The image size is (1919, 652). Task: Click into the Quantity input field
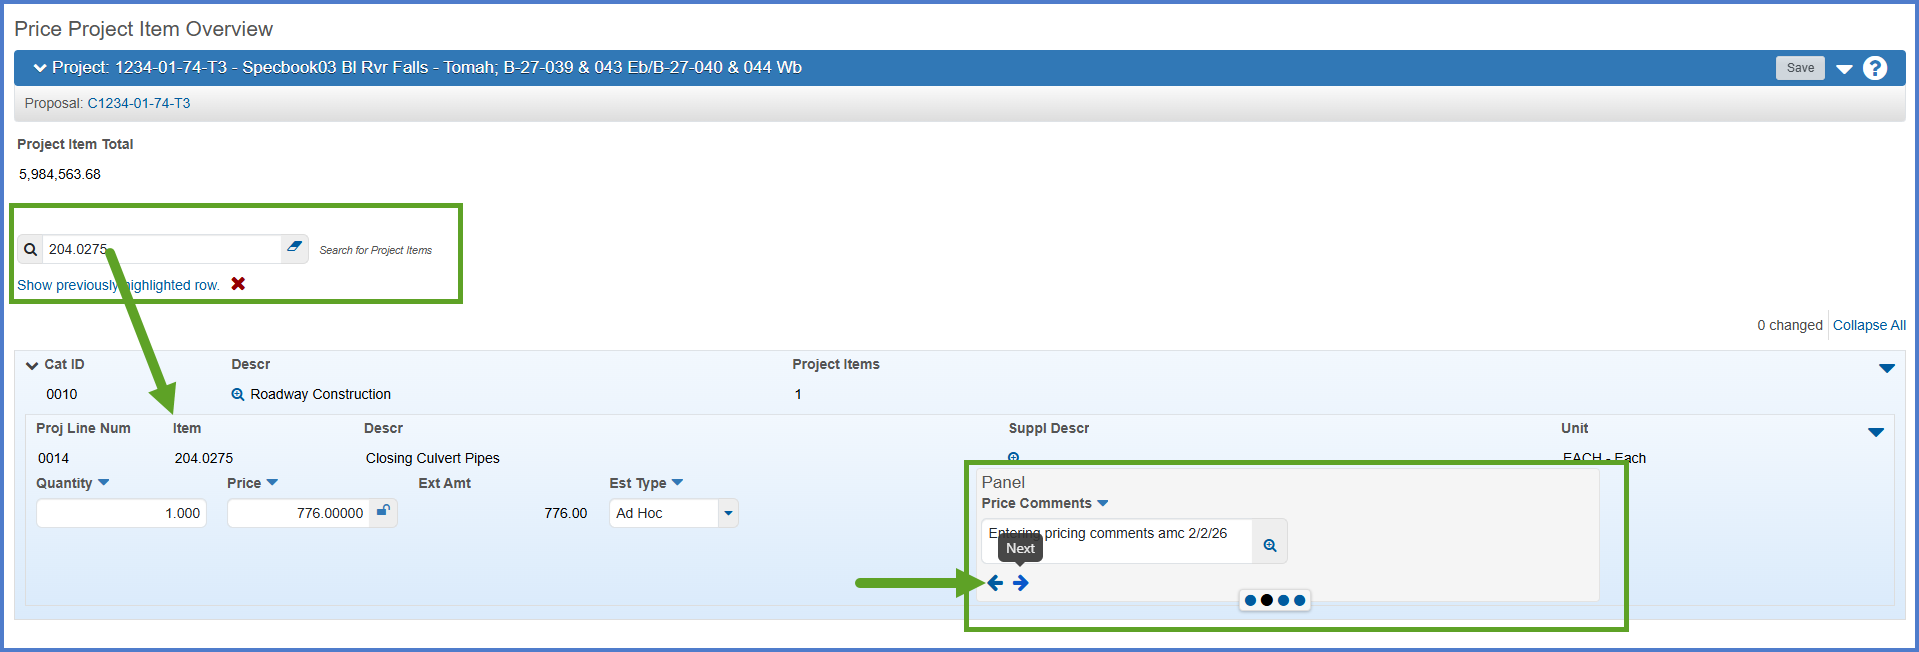pos(121,513)
